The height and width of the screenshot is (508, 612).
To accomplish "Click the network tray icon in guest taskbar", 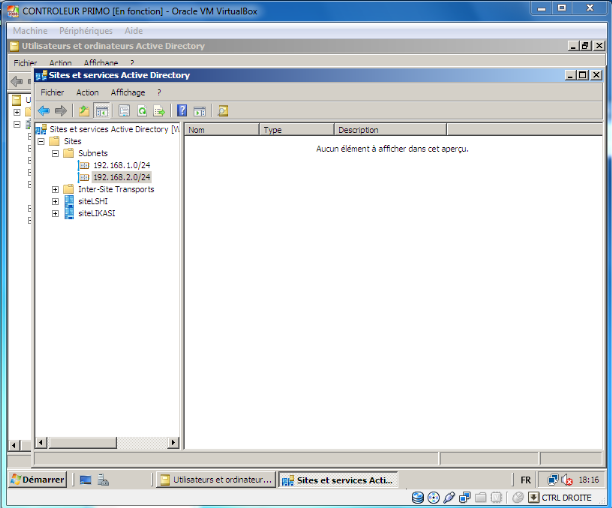I will click(x=553, y=480).
